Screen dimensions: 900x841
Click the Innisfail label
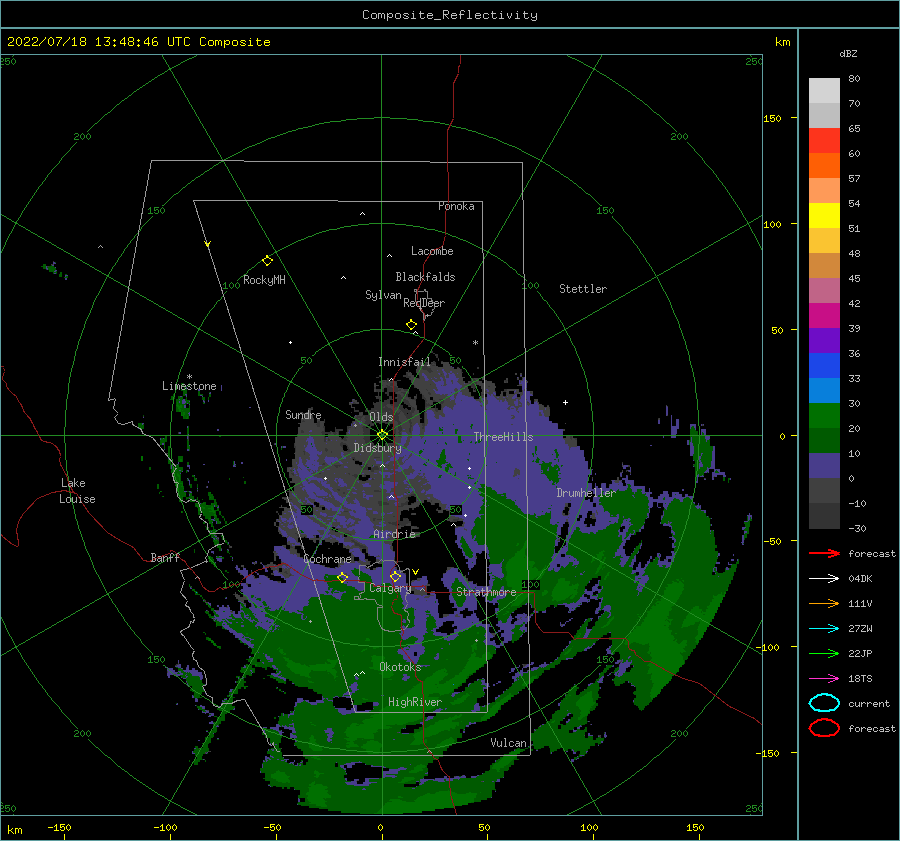coord(404,362)
